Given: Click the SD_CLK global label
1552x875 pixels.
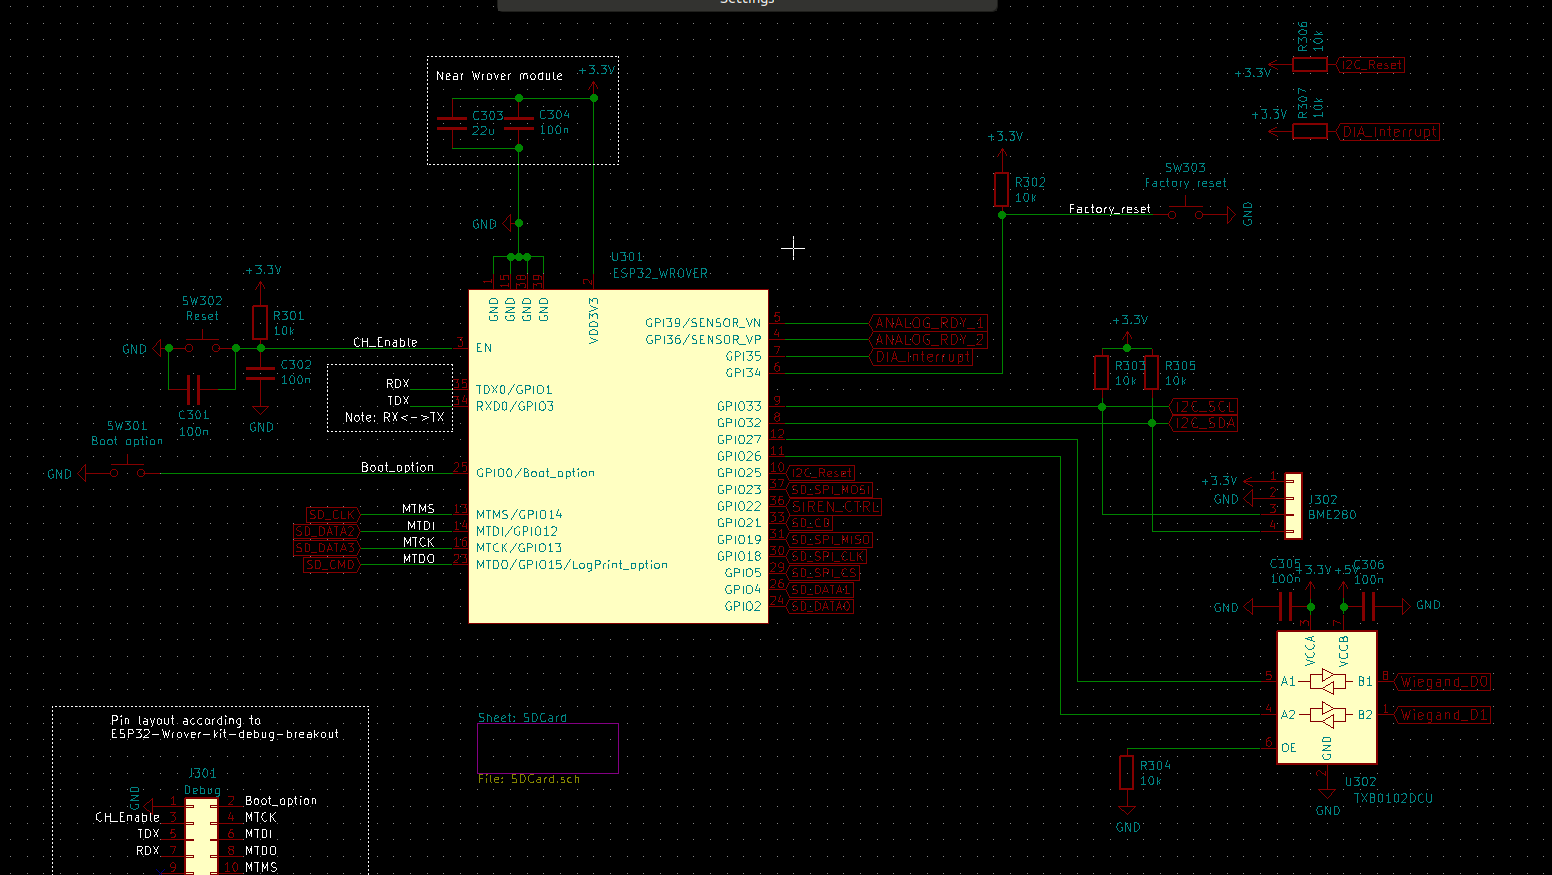Looking at the screenshot, I should [x=332, y=515].
